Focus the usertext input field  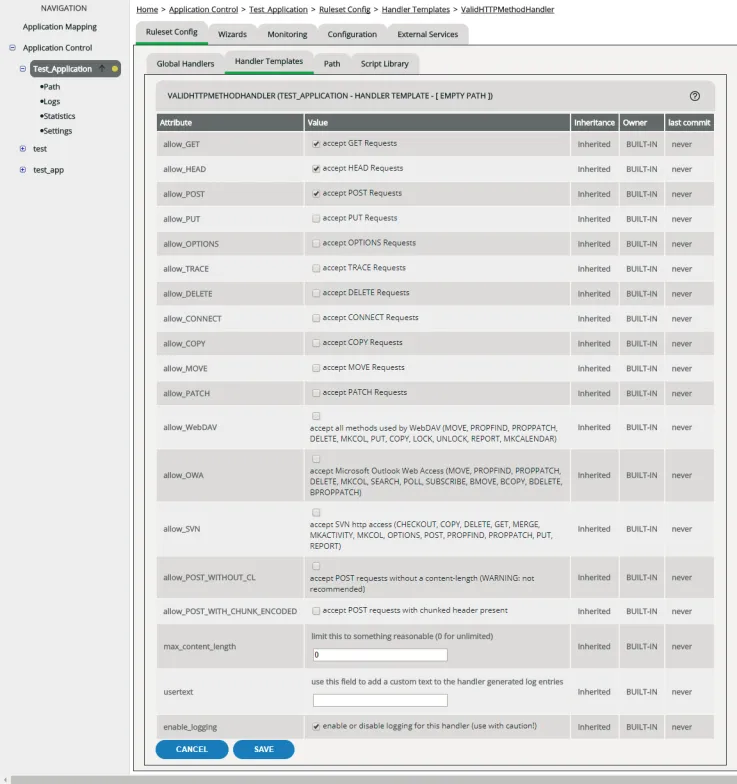380,700
